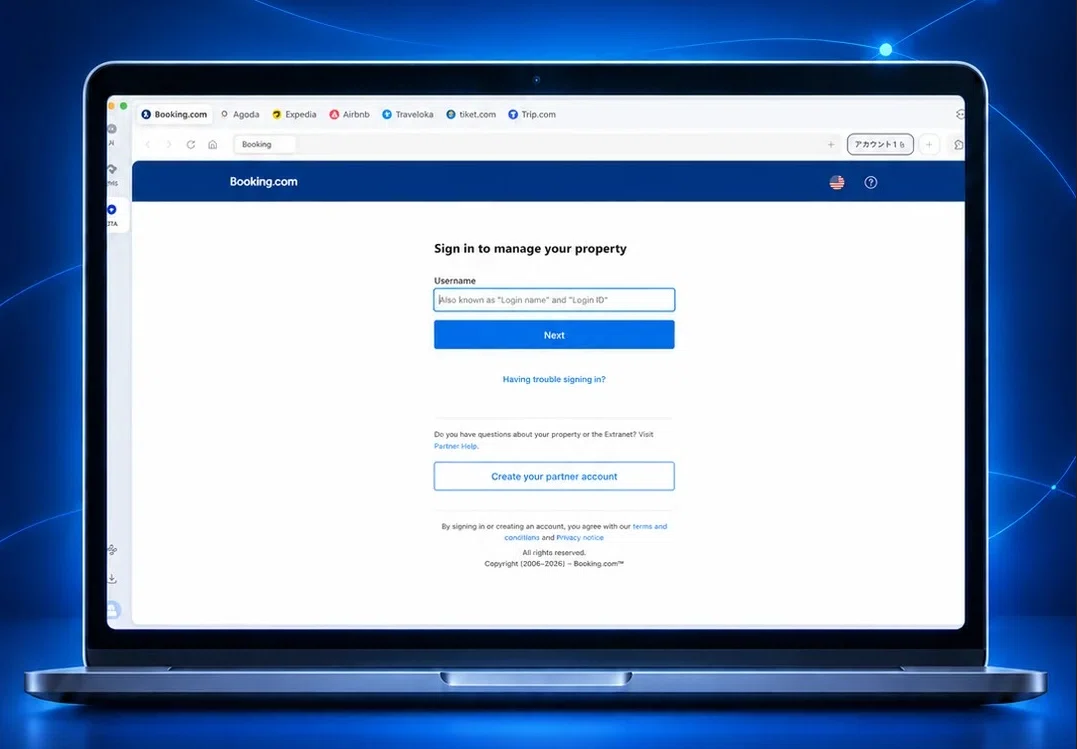This screenshot has height=749, width=1077.
Task: Open the Having trouble signing in link
Action: [x=554, y=379]
